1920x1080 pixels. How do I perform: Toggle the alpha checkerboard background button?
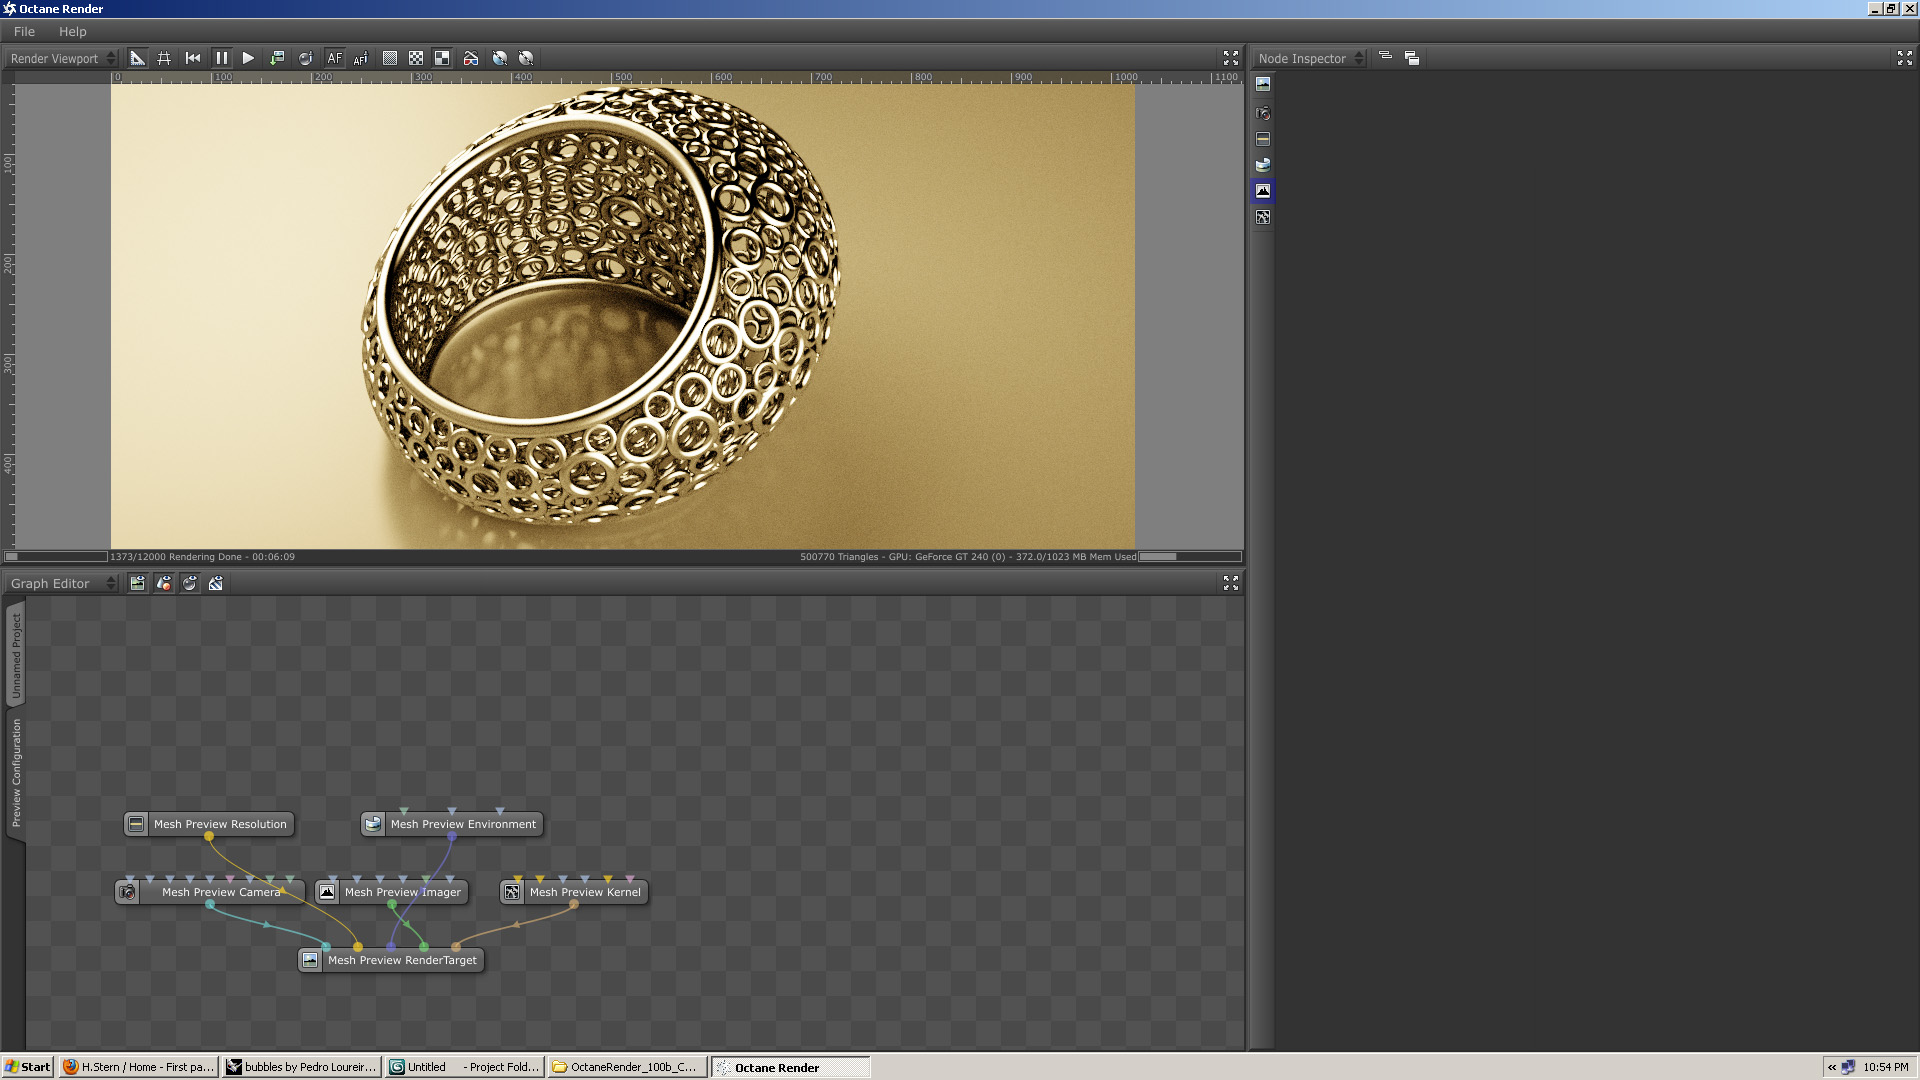[416, 58]
